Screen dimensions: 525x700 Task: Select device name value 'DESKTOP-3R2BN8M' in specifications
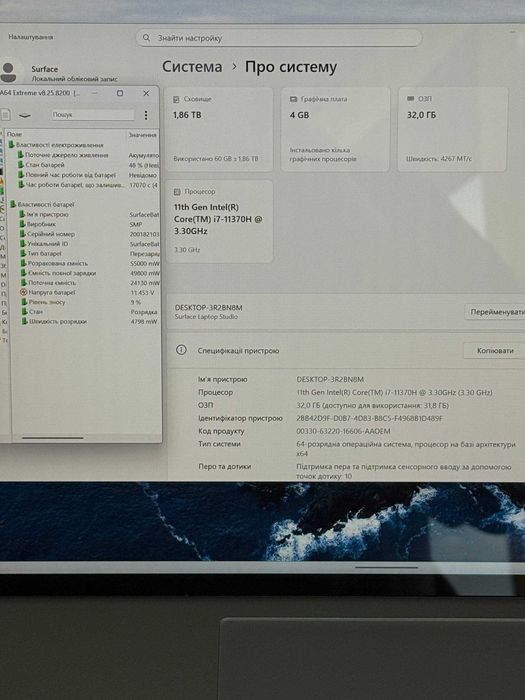[330, 379]
